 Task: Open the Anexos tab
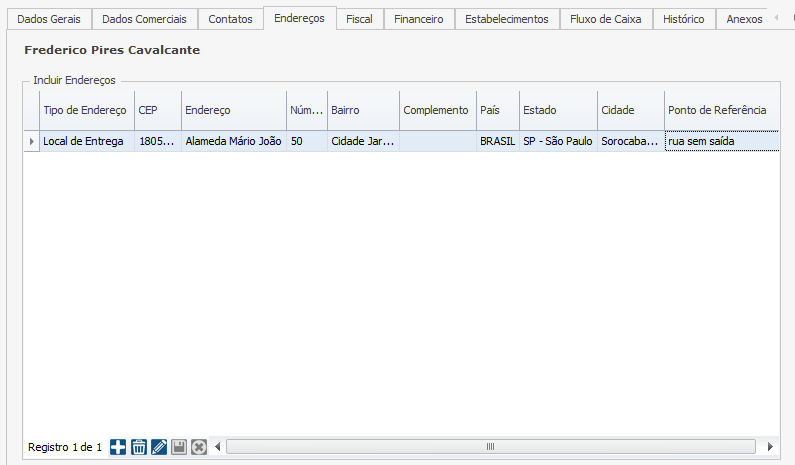[x=744, y=19]
